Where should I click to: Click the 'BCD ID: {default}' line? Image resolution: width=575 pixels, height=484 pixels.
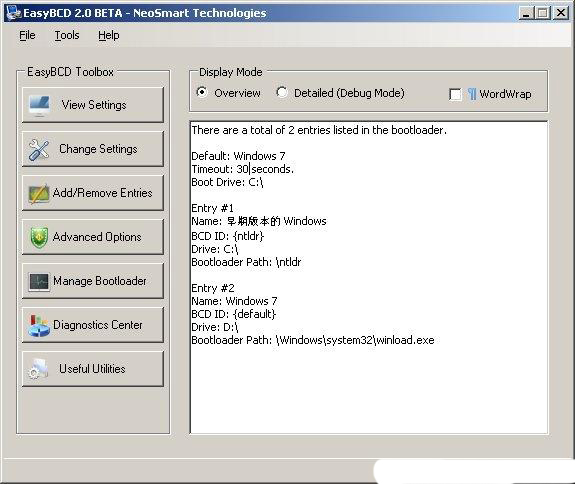coord(234,314)
